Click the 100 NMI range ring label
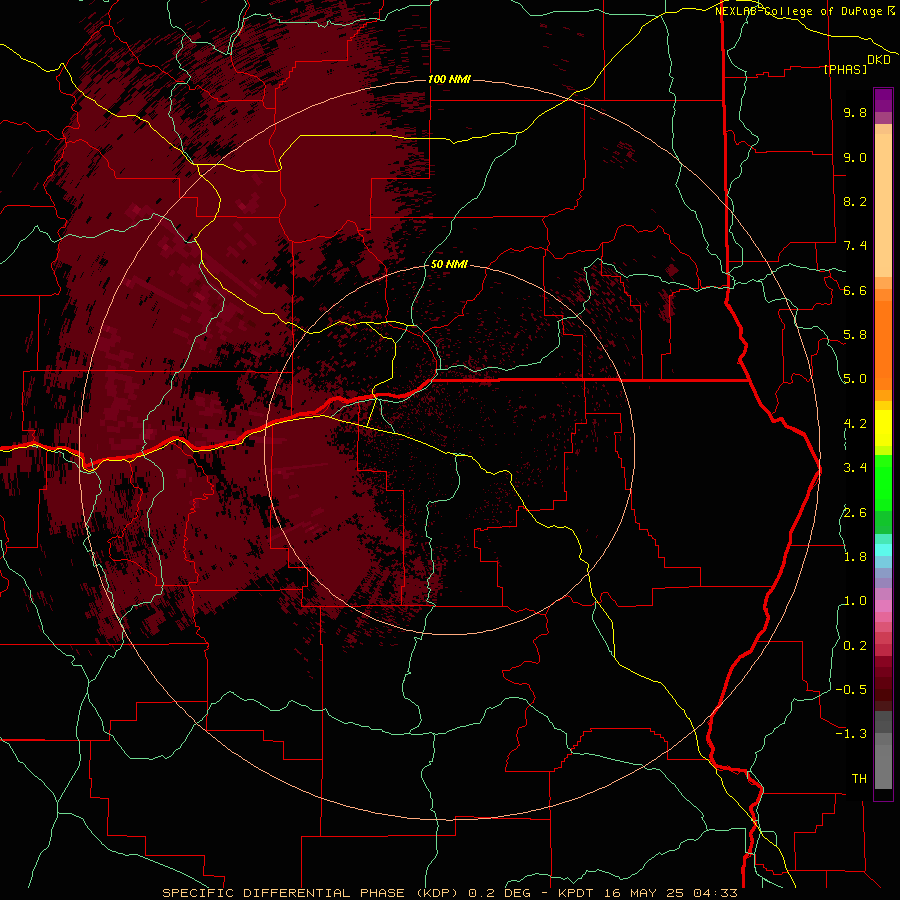Image resolution: width=900 pixels, height=900 pixels. (x=449, y=79)
